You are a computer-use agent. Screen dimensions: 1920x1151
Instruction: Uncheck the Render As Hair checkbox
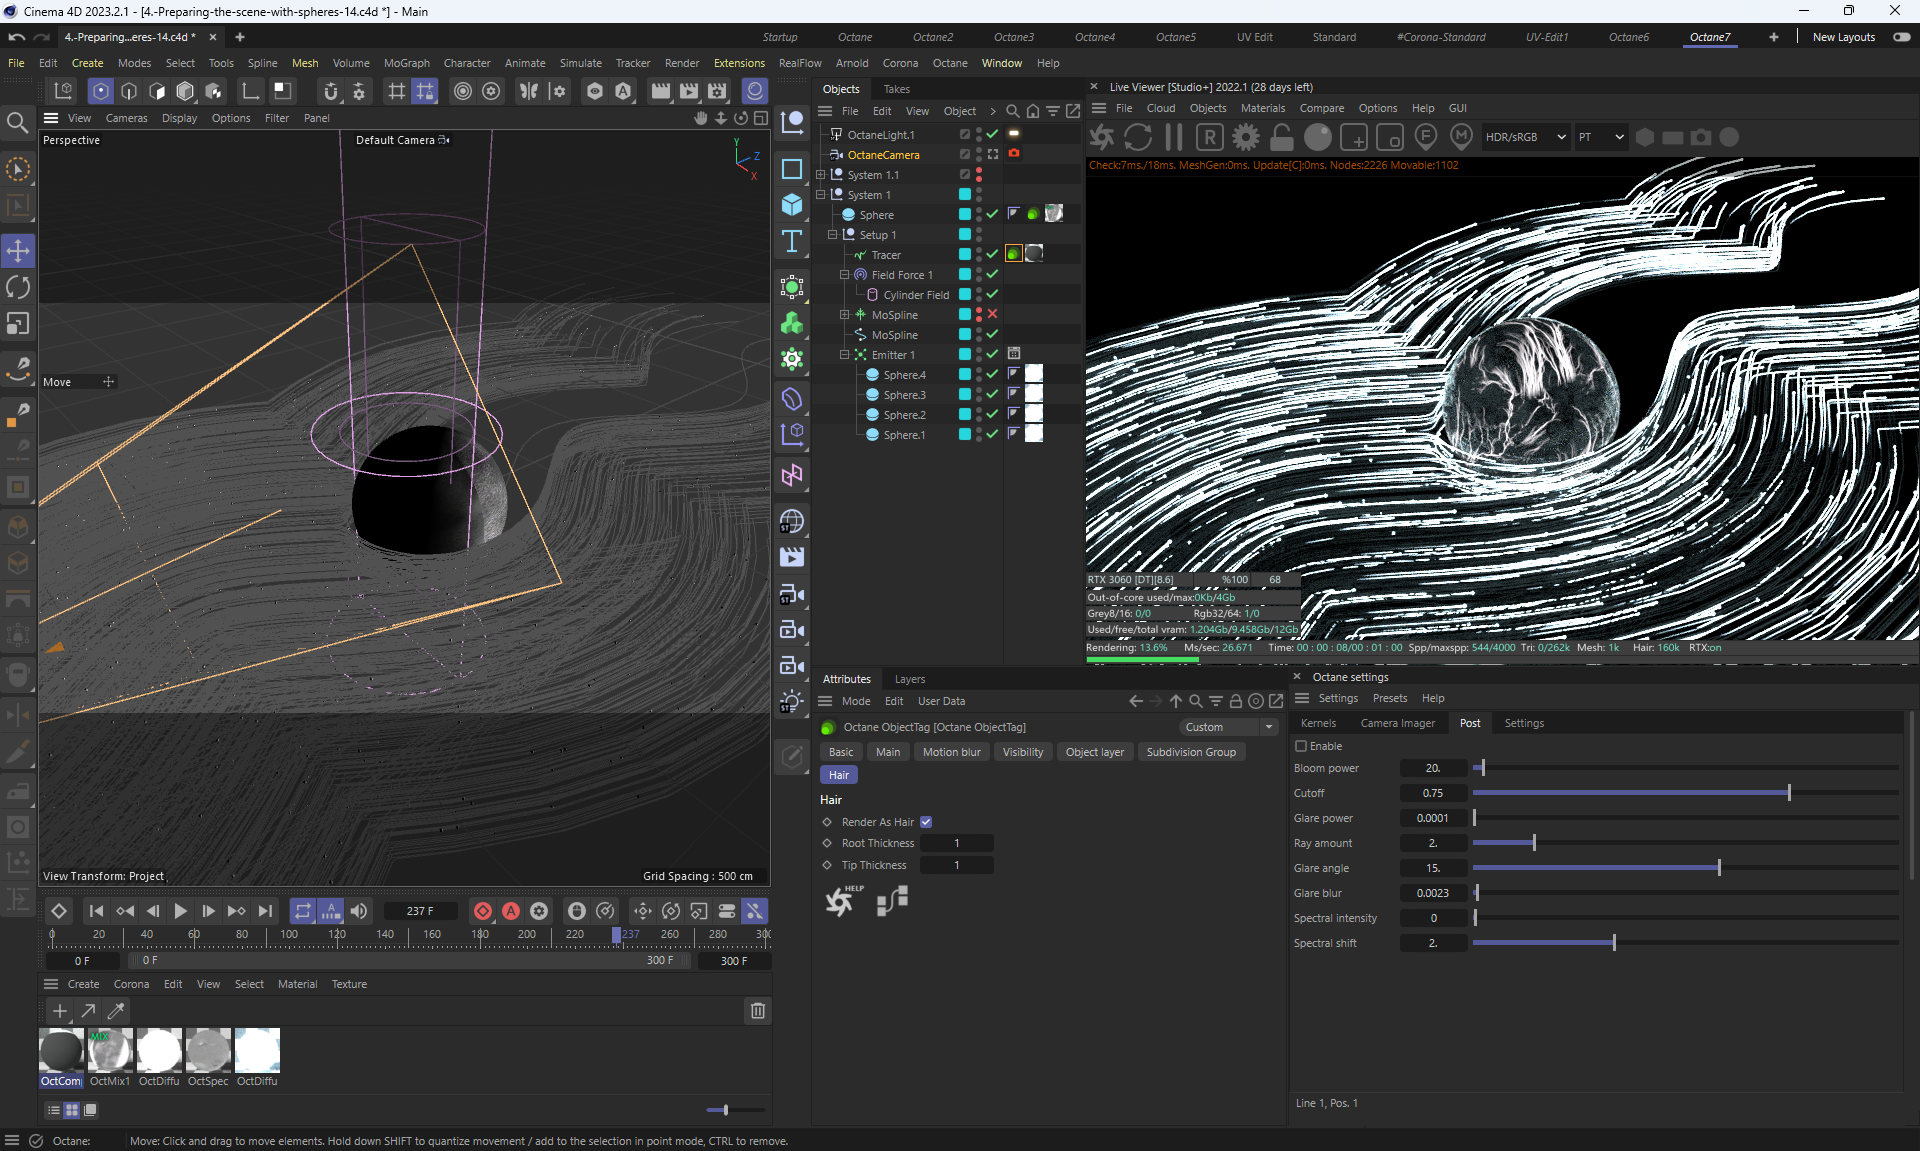click(x=926, y=822)
